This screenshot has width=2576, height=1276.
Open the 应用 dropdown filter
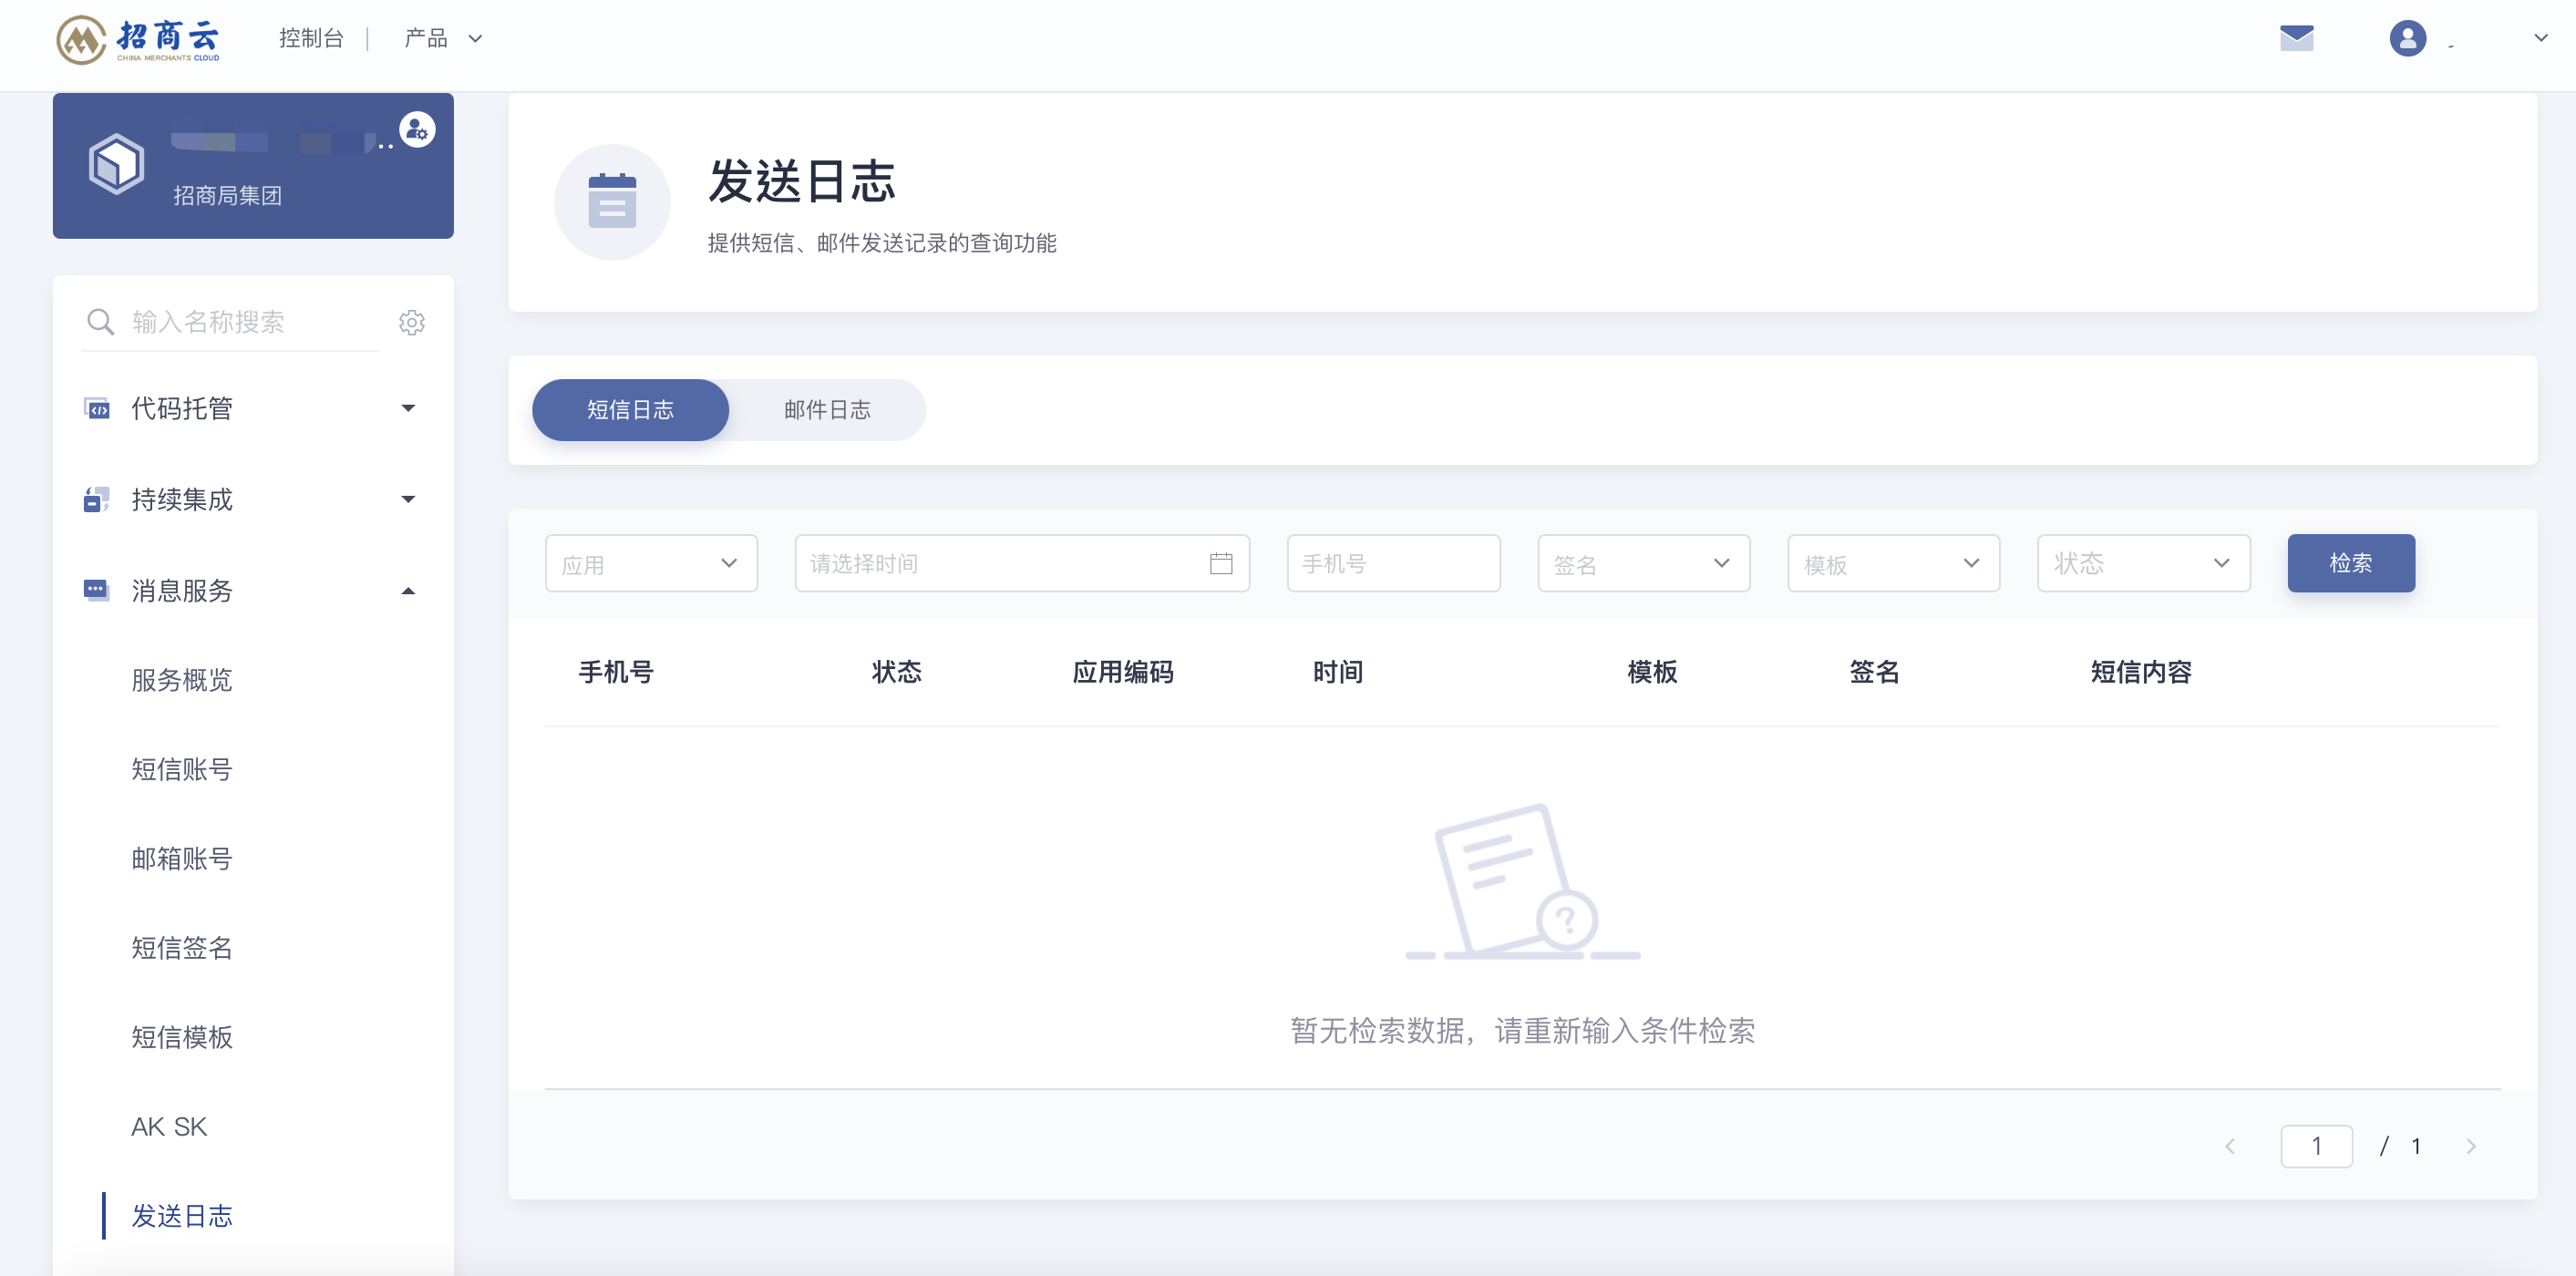coord(651,563)
